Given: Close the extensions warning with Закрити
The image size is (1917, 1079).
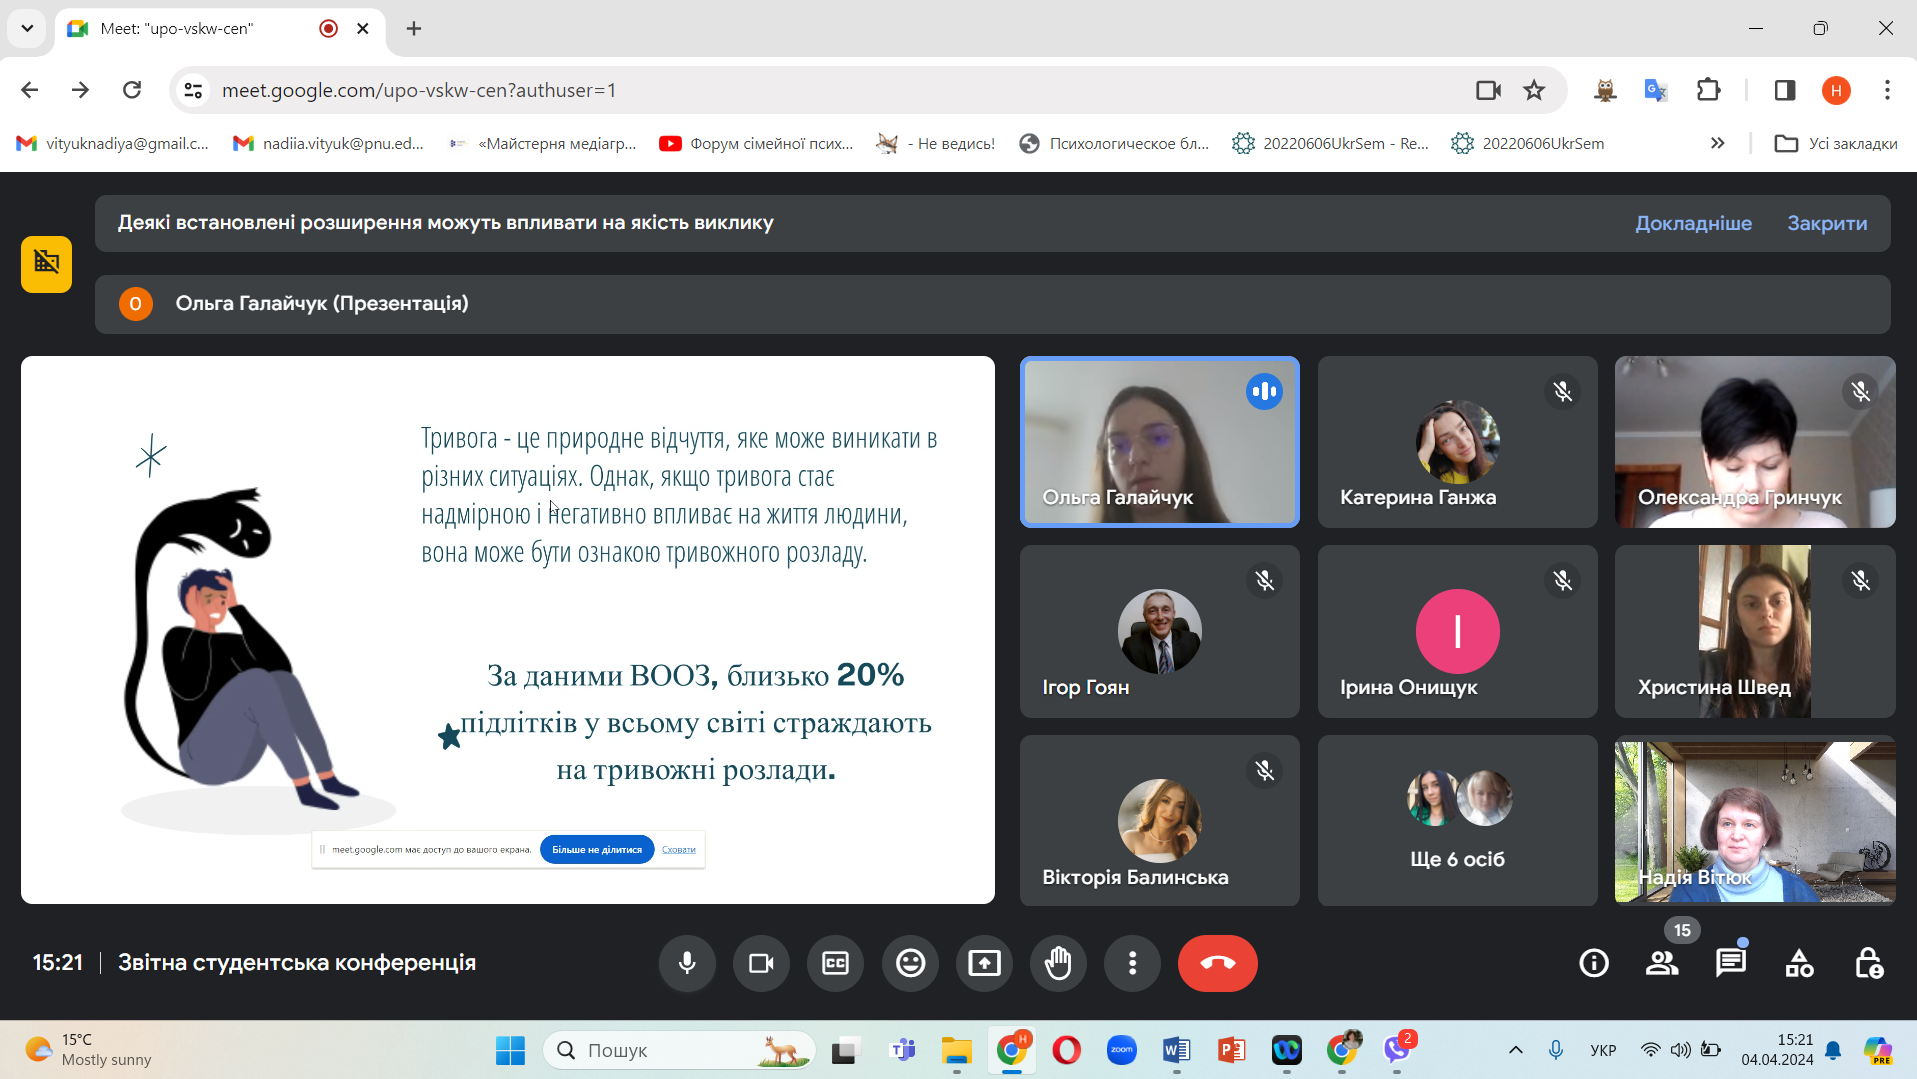Looking at the screenshot, I should 1827,223.
